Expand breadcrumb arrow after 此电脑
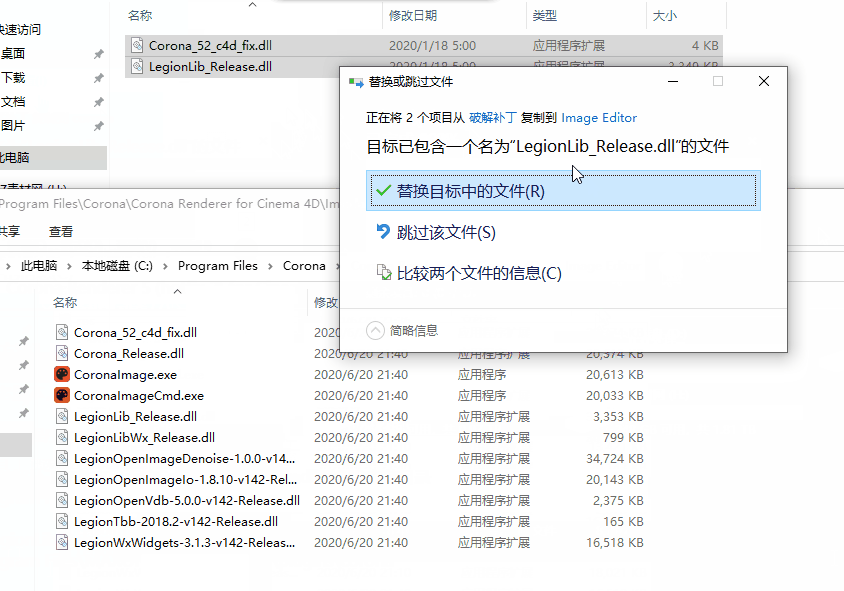Screen dimensions: 844x591 pos(69,266)
